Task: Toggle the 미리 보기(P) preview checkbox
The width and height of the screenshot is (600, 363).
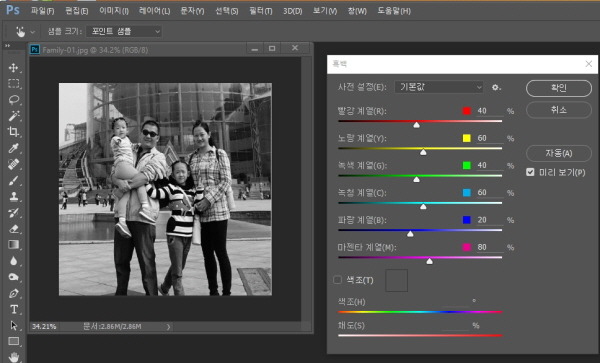Action: (x=530, y=172)
